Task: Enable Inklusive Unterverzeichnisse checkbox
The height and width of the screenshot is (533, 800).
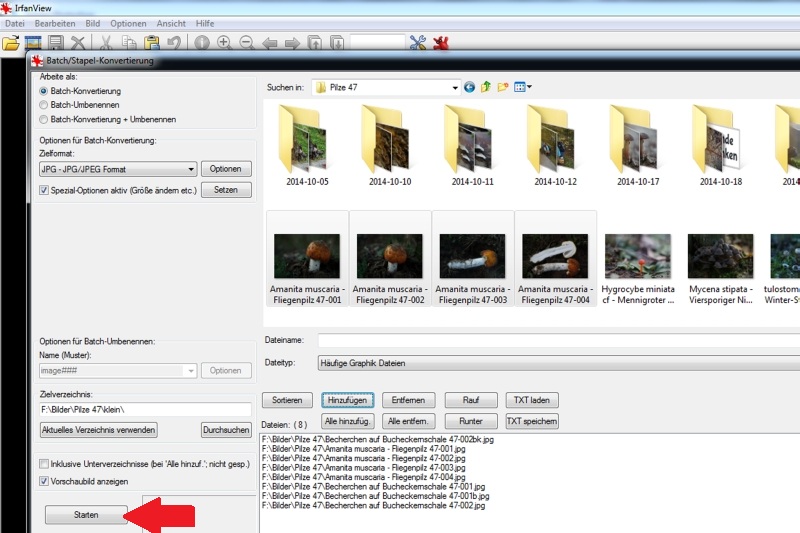Action: (44, 464)
